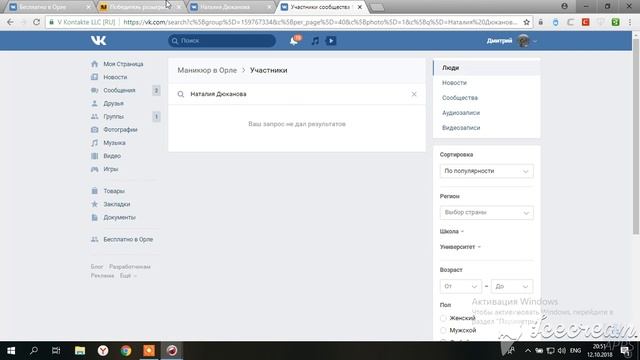Expand the Школа filter
This screenshot has width=640, height=360.
[x=451, y=231]
